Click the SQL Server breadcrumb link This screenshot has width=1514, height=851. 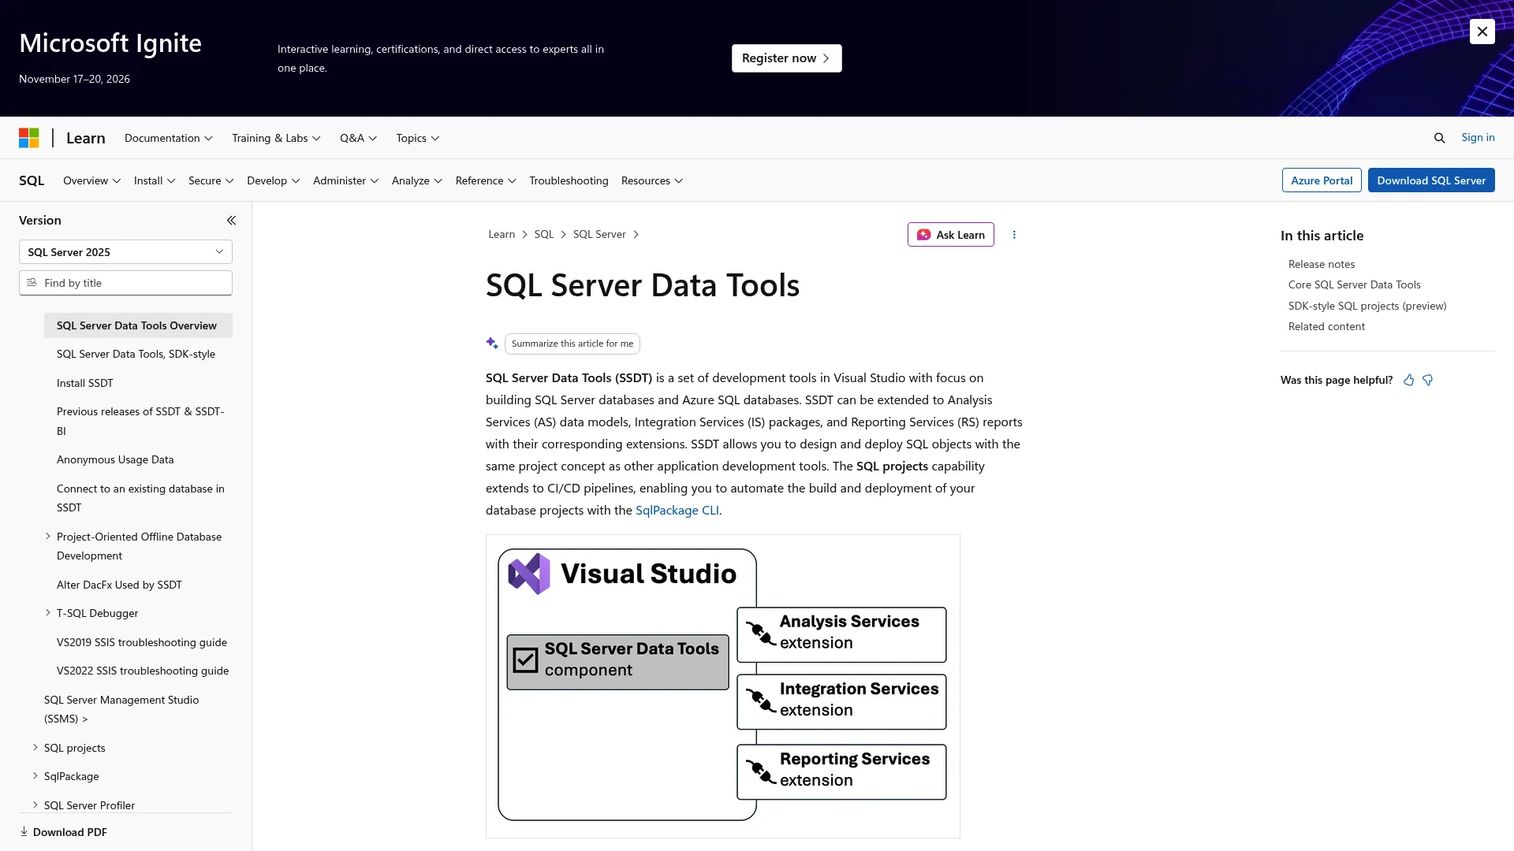click(599, 235)
